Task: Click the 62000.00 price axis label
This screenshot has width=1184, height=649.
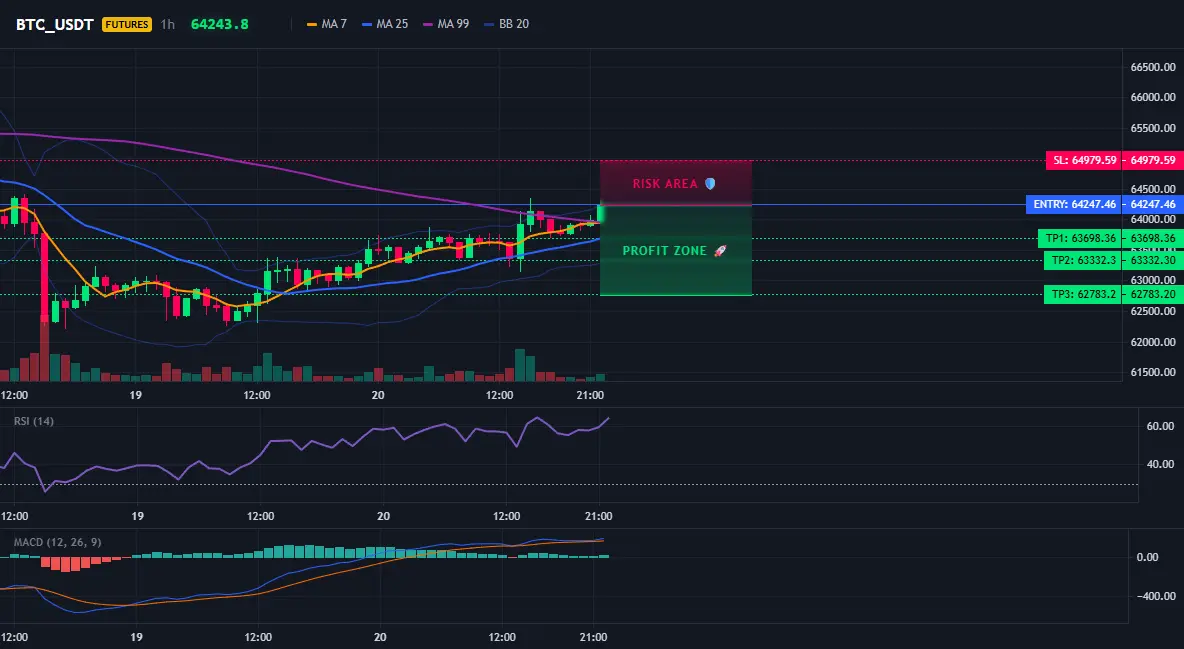Action: [x=1153, y=342]
